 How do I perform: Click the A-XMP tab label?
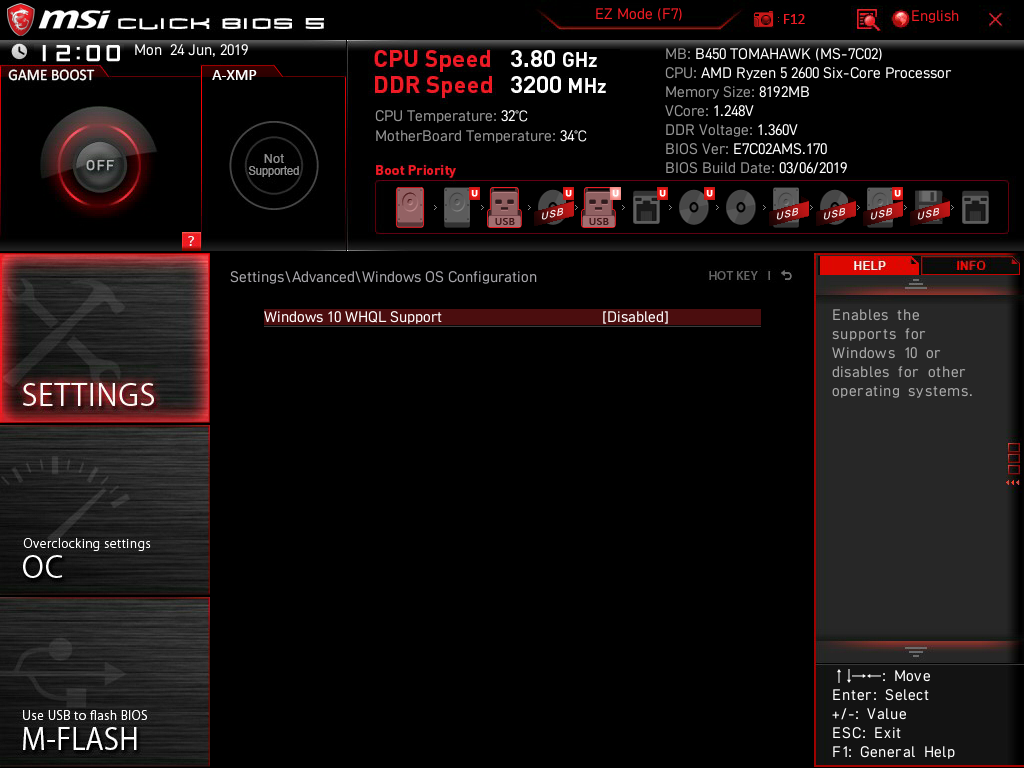[234, 75]
